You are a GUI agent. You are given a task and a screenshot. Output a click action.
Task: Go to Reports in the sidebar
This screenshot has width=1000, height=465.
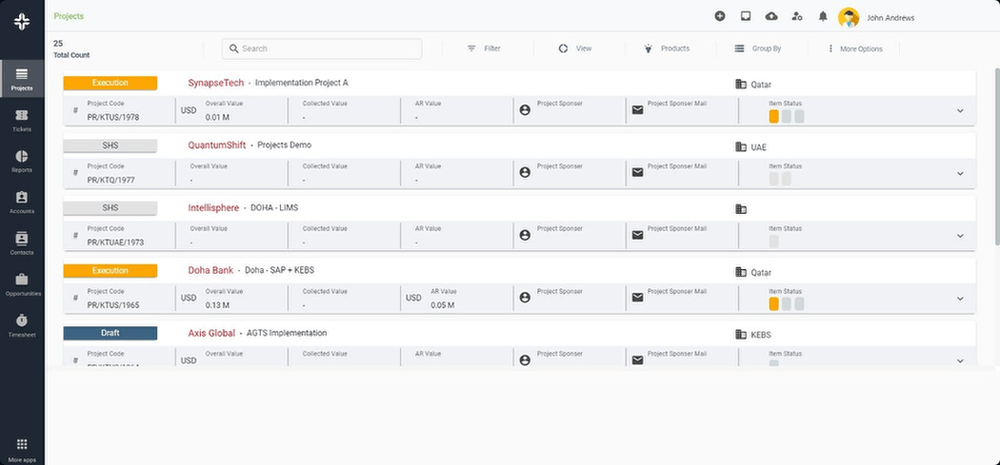22,162
